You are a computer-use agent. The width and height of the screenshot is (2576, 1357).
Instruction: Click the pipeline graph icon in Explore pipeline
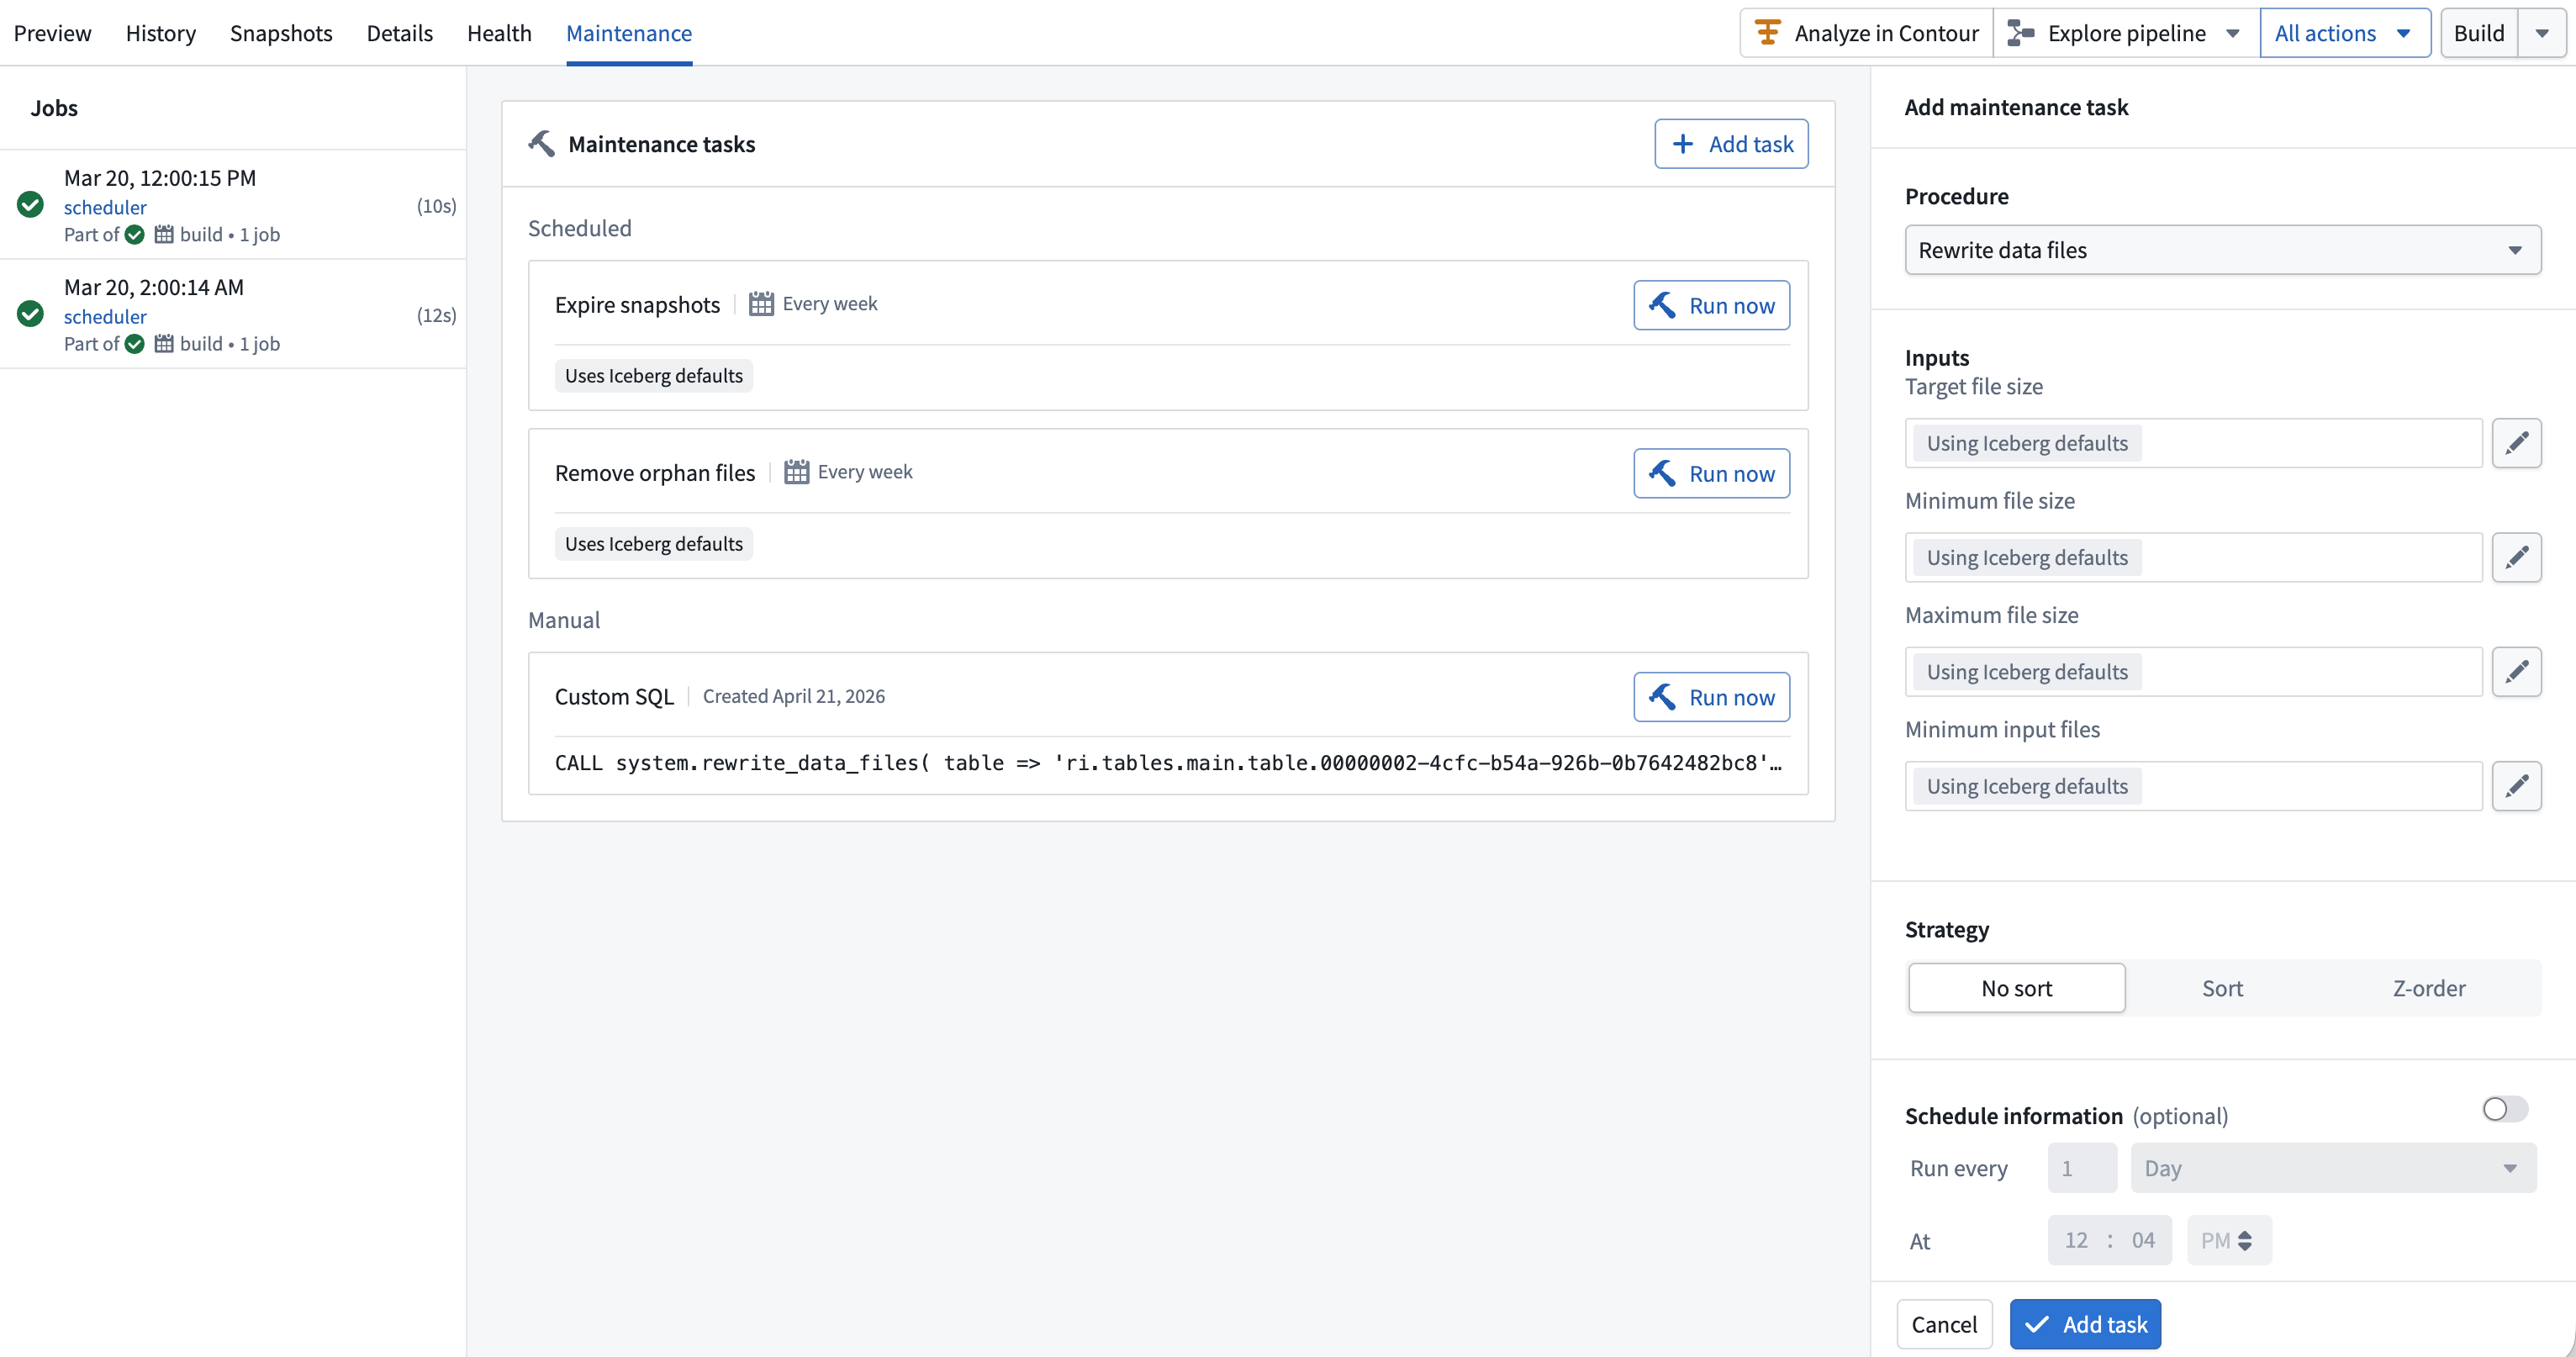2021,33
